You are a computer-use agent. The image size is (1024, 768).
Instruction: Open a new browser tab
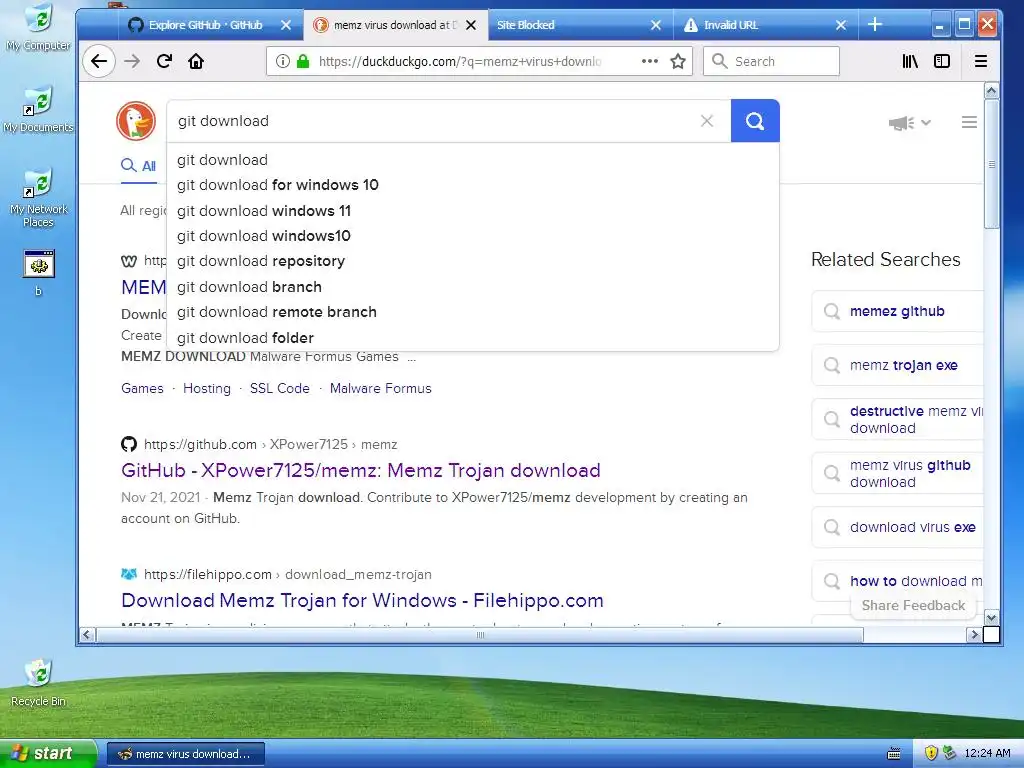875,25
